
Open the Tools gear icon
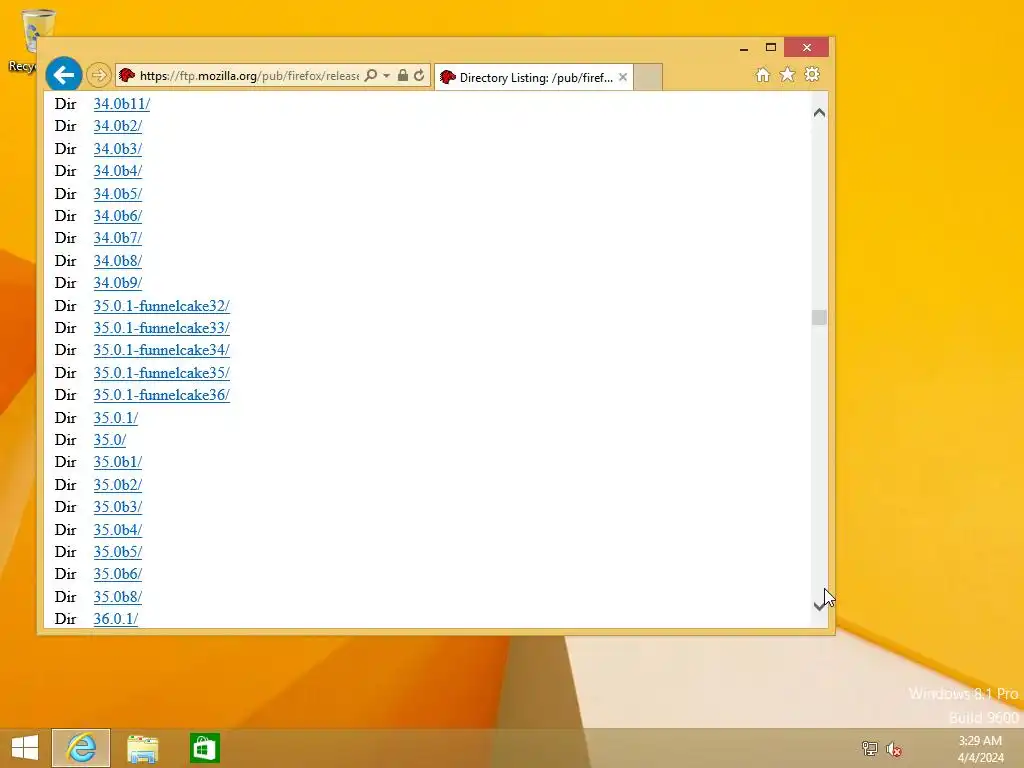click(812, 74)
